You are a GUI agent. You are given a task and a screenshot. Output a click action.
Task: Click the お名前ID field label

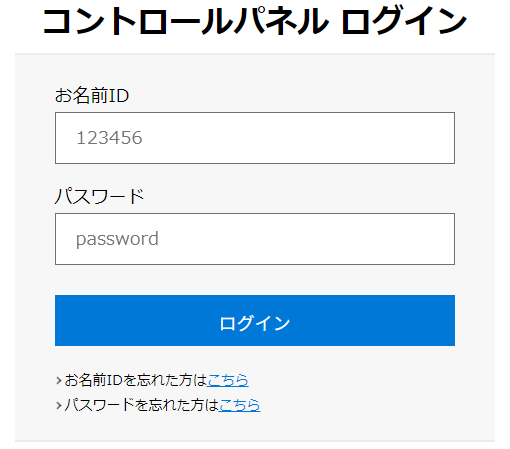click(92, 95)
